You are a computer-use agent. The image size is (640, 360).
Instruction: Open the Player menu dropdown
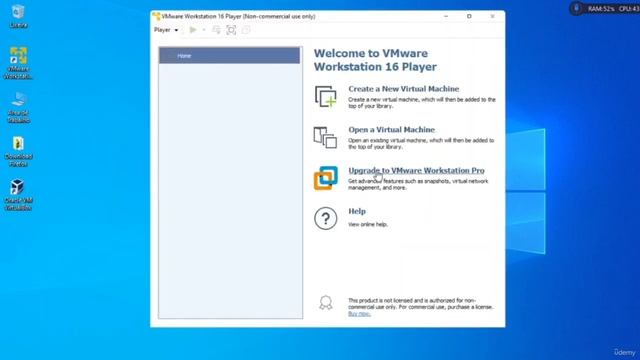coord(166,30)
